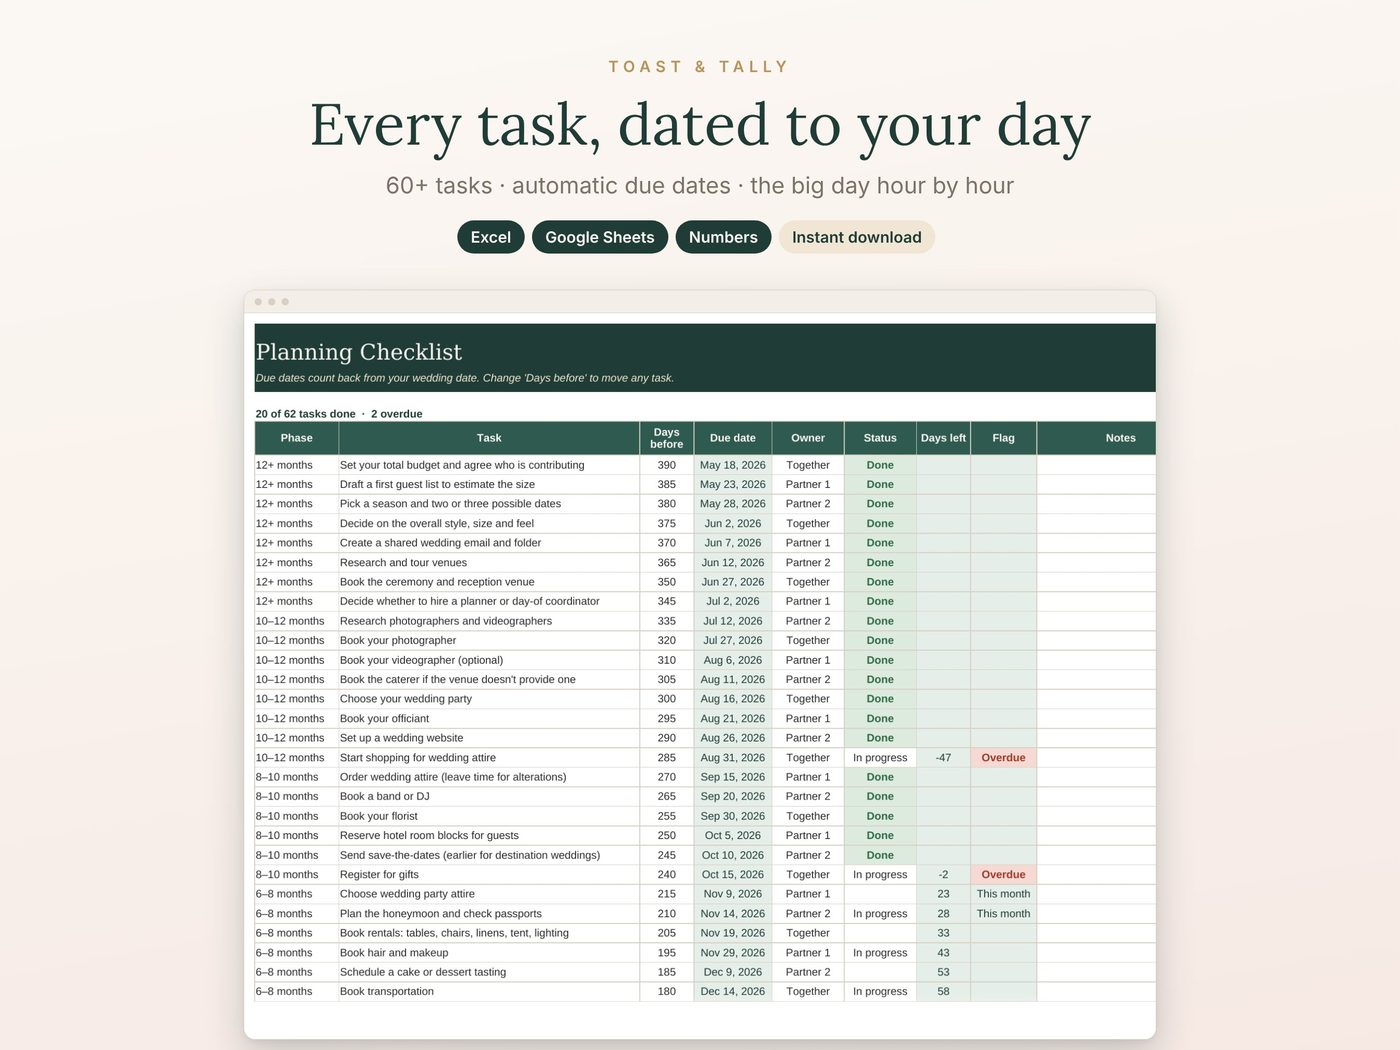
Task: Select the due date Aug 31, 2026
Action: (x=733, y=758)
